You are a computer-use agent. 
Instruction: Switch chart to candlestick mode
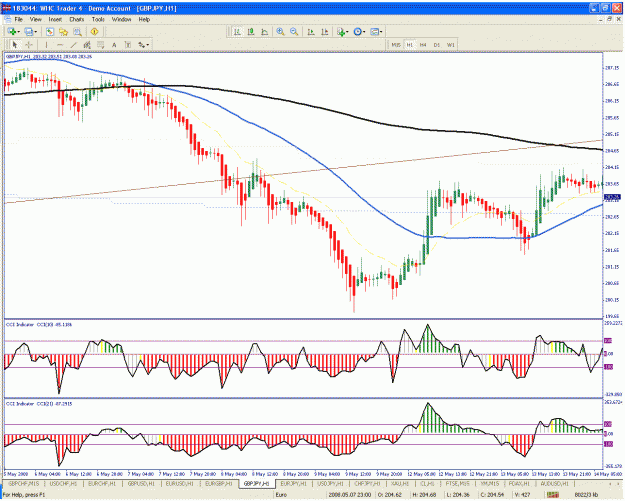pyautogui.click(x=251, y=31)
